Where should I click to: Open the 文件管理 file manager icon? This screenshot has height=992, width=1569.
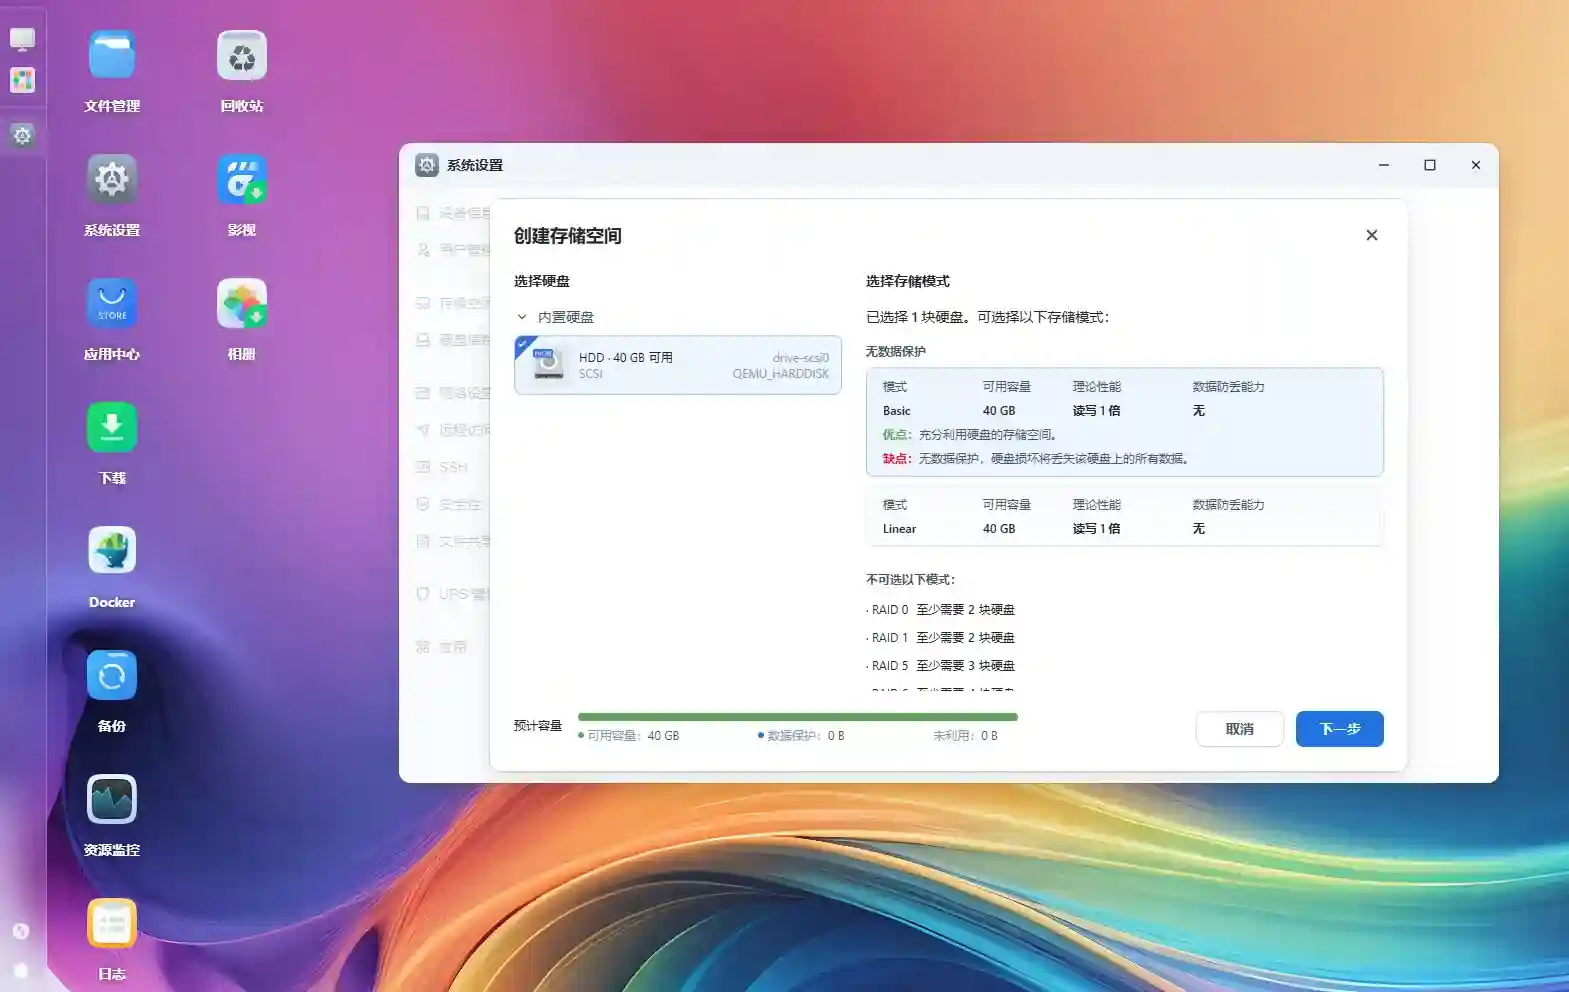tap(111, 56)
